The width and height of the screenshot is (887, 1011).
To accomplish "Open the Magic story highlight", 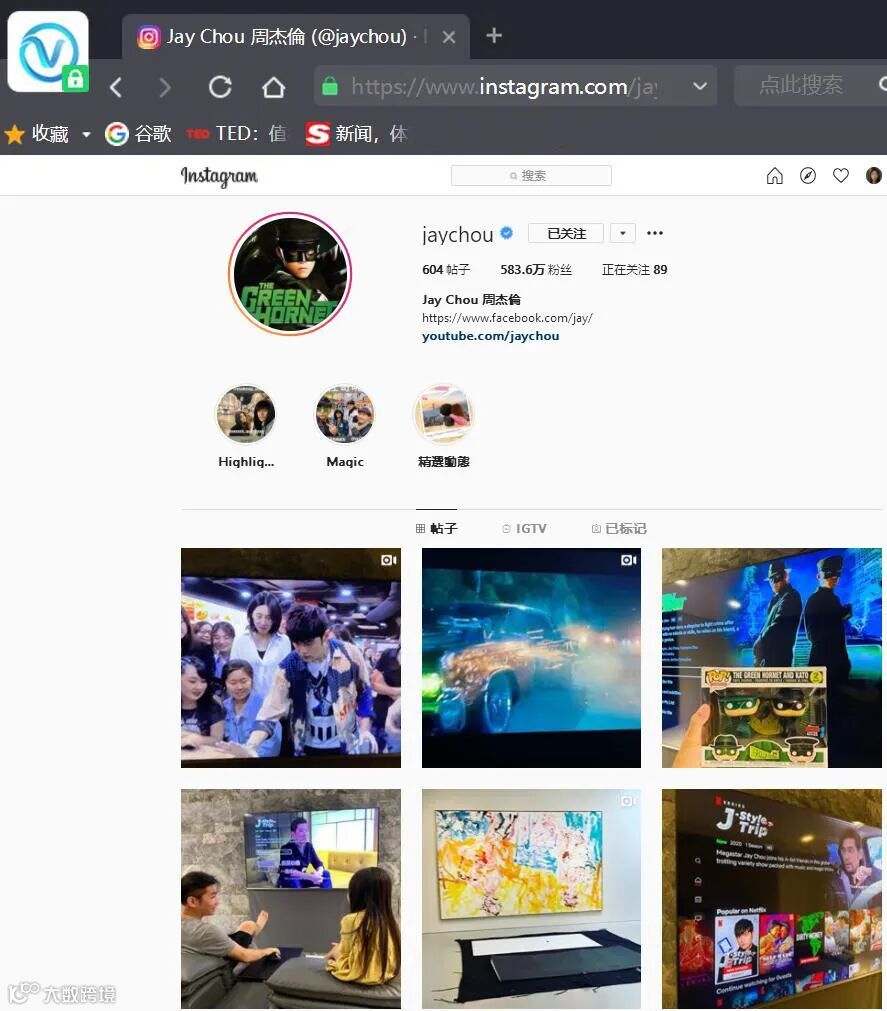I will pyautogui.click(x=345, y=426).
